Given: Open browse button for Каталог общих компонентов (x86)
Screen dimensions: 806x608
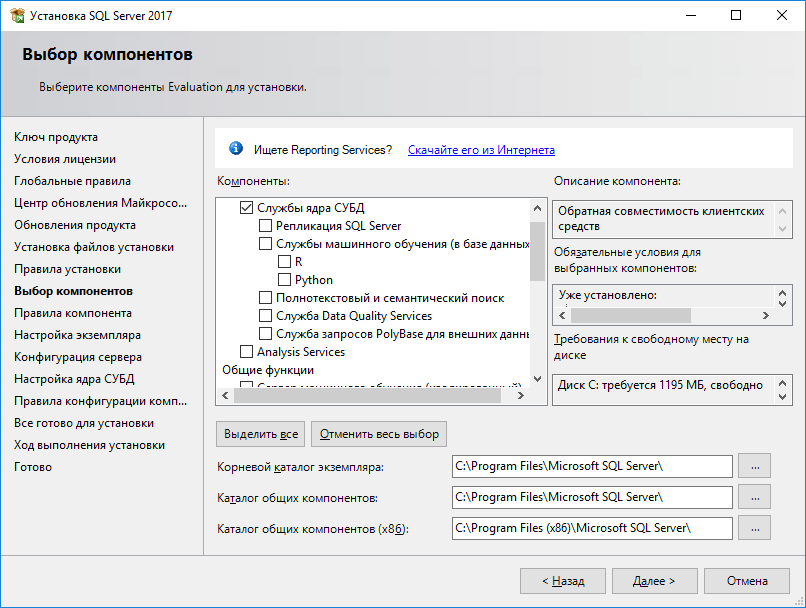Looking at the screenshot, I should pos(754,528).
